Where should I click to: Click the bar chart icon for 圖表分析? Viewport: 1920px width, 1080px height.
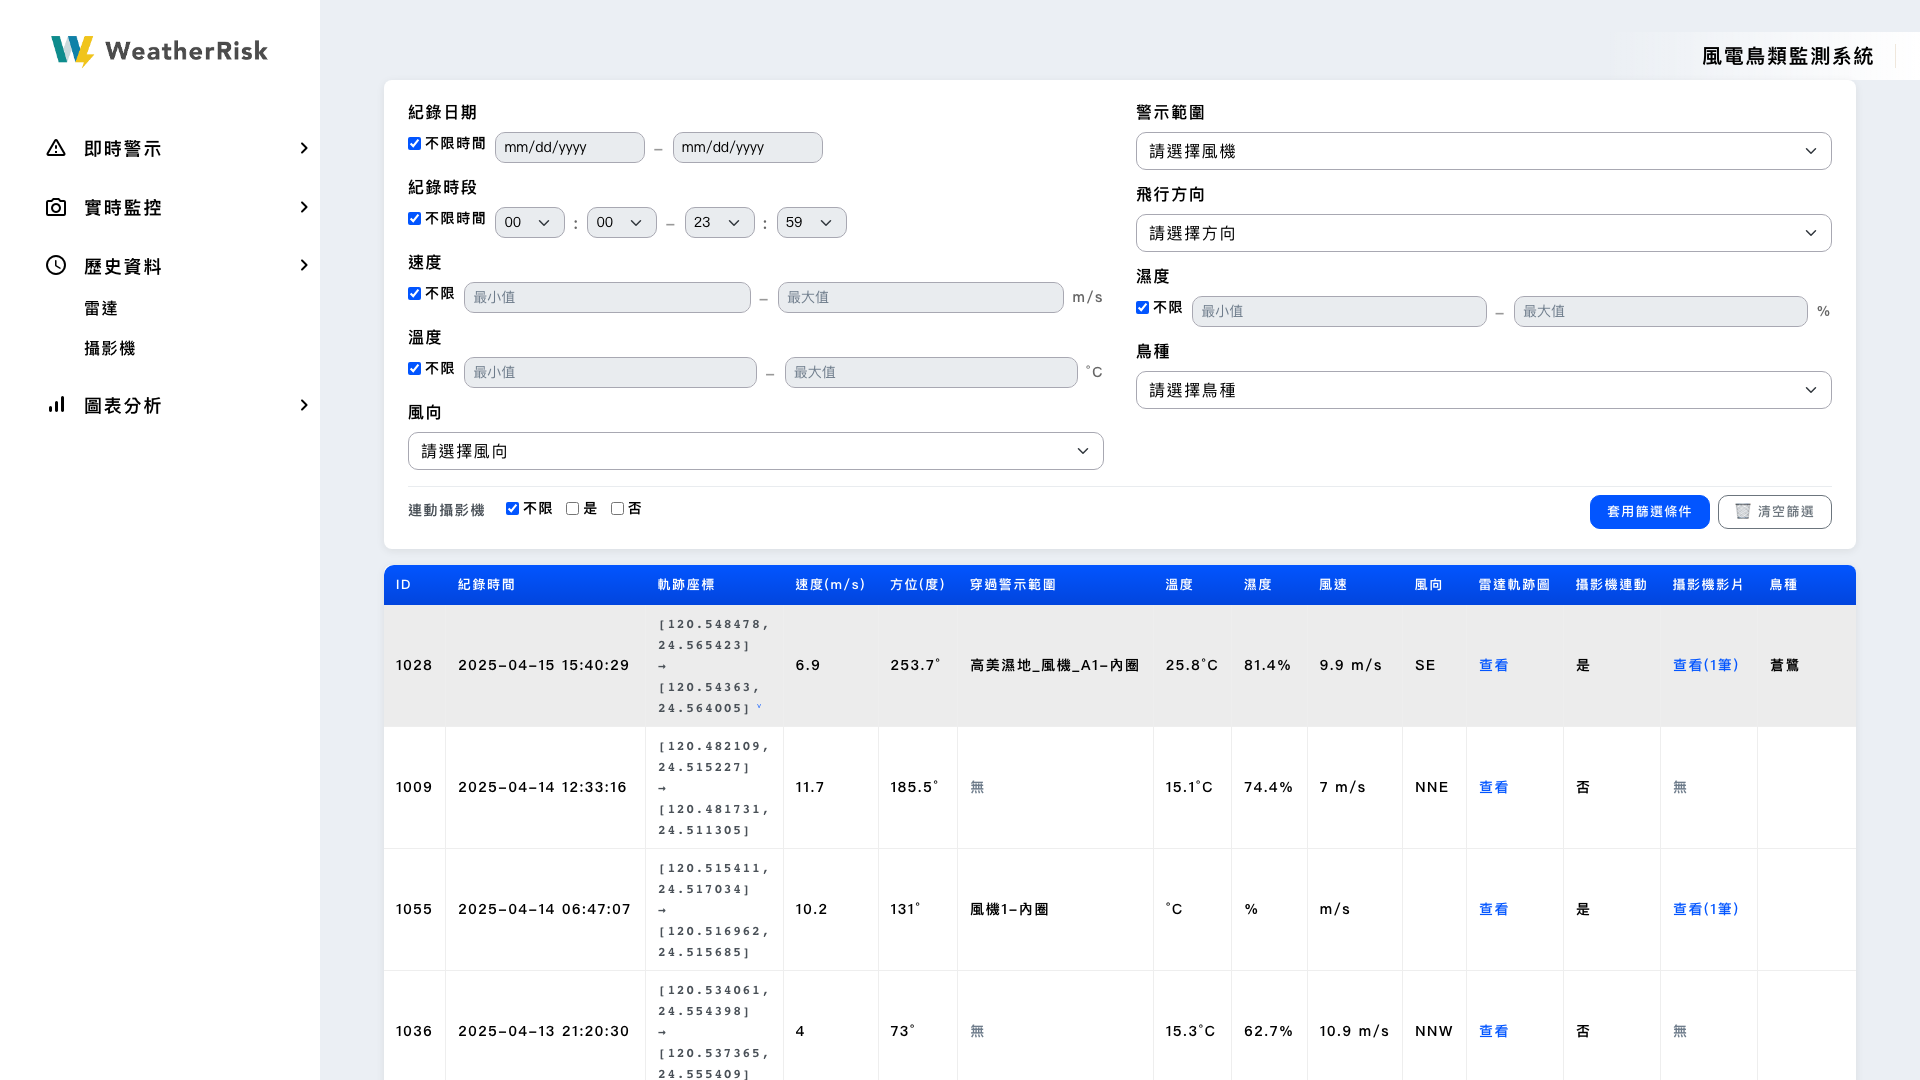(x=56, y=405)
